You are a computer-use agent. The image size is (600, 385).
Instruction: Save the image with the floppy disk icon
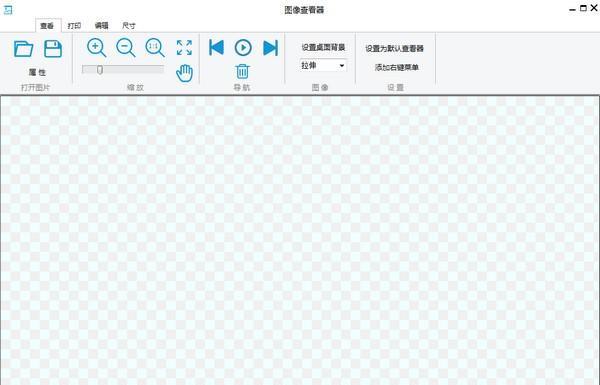(x=53, y=49)
